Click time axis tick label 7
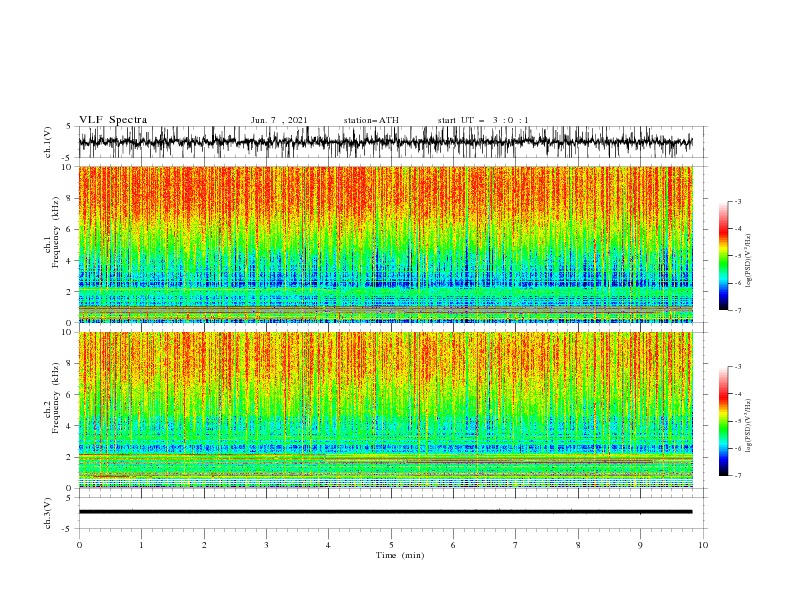This screenshot has height=612, width=792. pyautogui.click(x=516, y=545)
